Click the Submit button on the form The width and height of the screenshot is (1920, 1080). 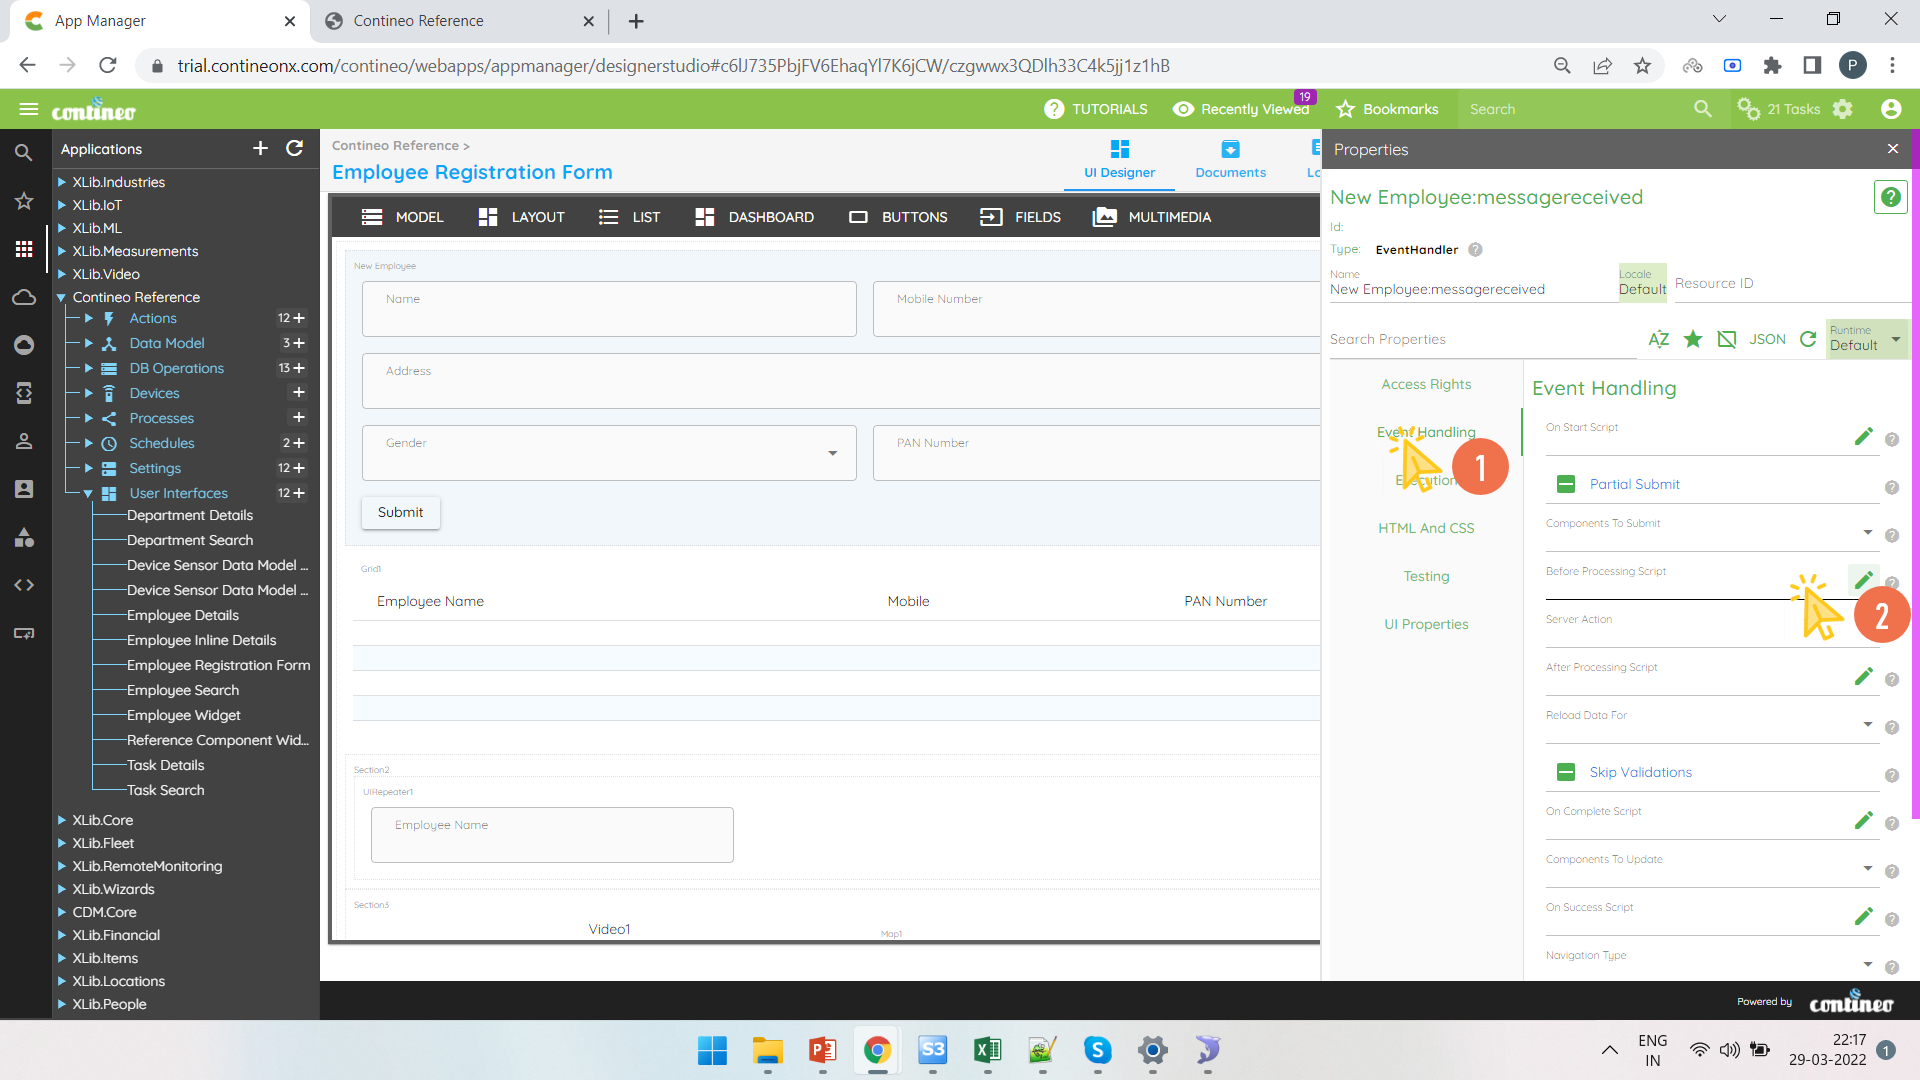400,512
